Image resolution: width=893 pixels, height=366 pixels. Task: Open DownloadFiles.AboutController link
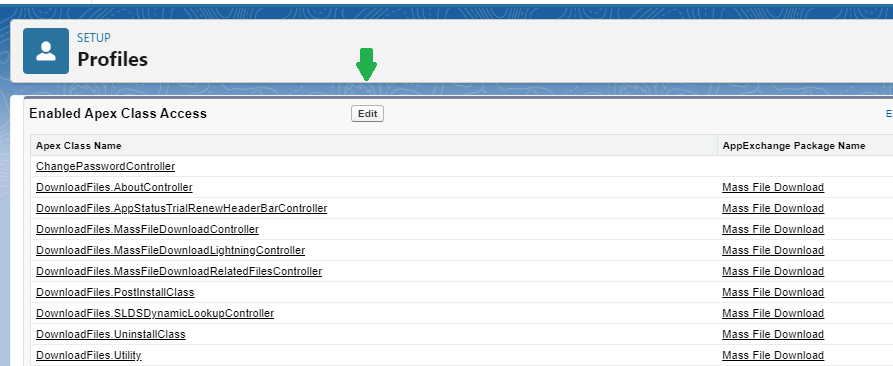pos(114,187)
